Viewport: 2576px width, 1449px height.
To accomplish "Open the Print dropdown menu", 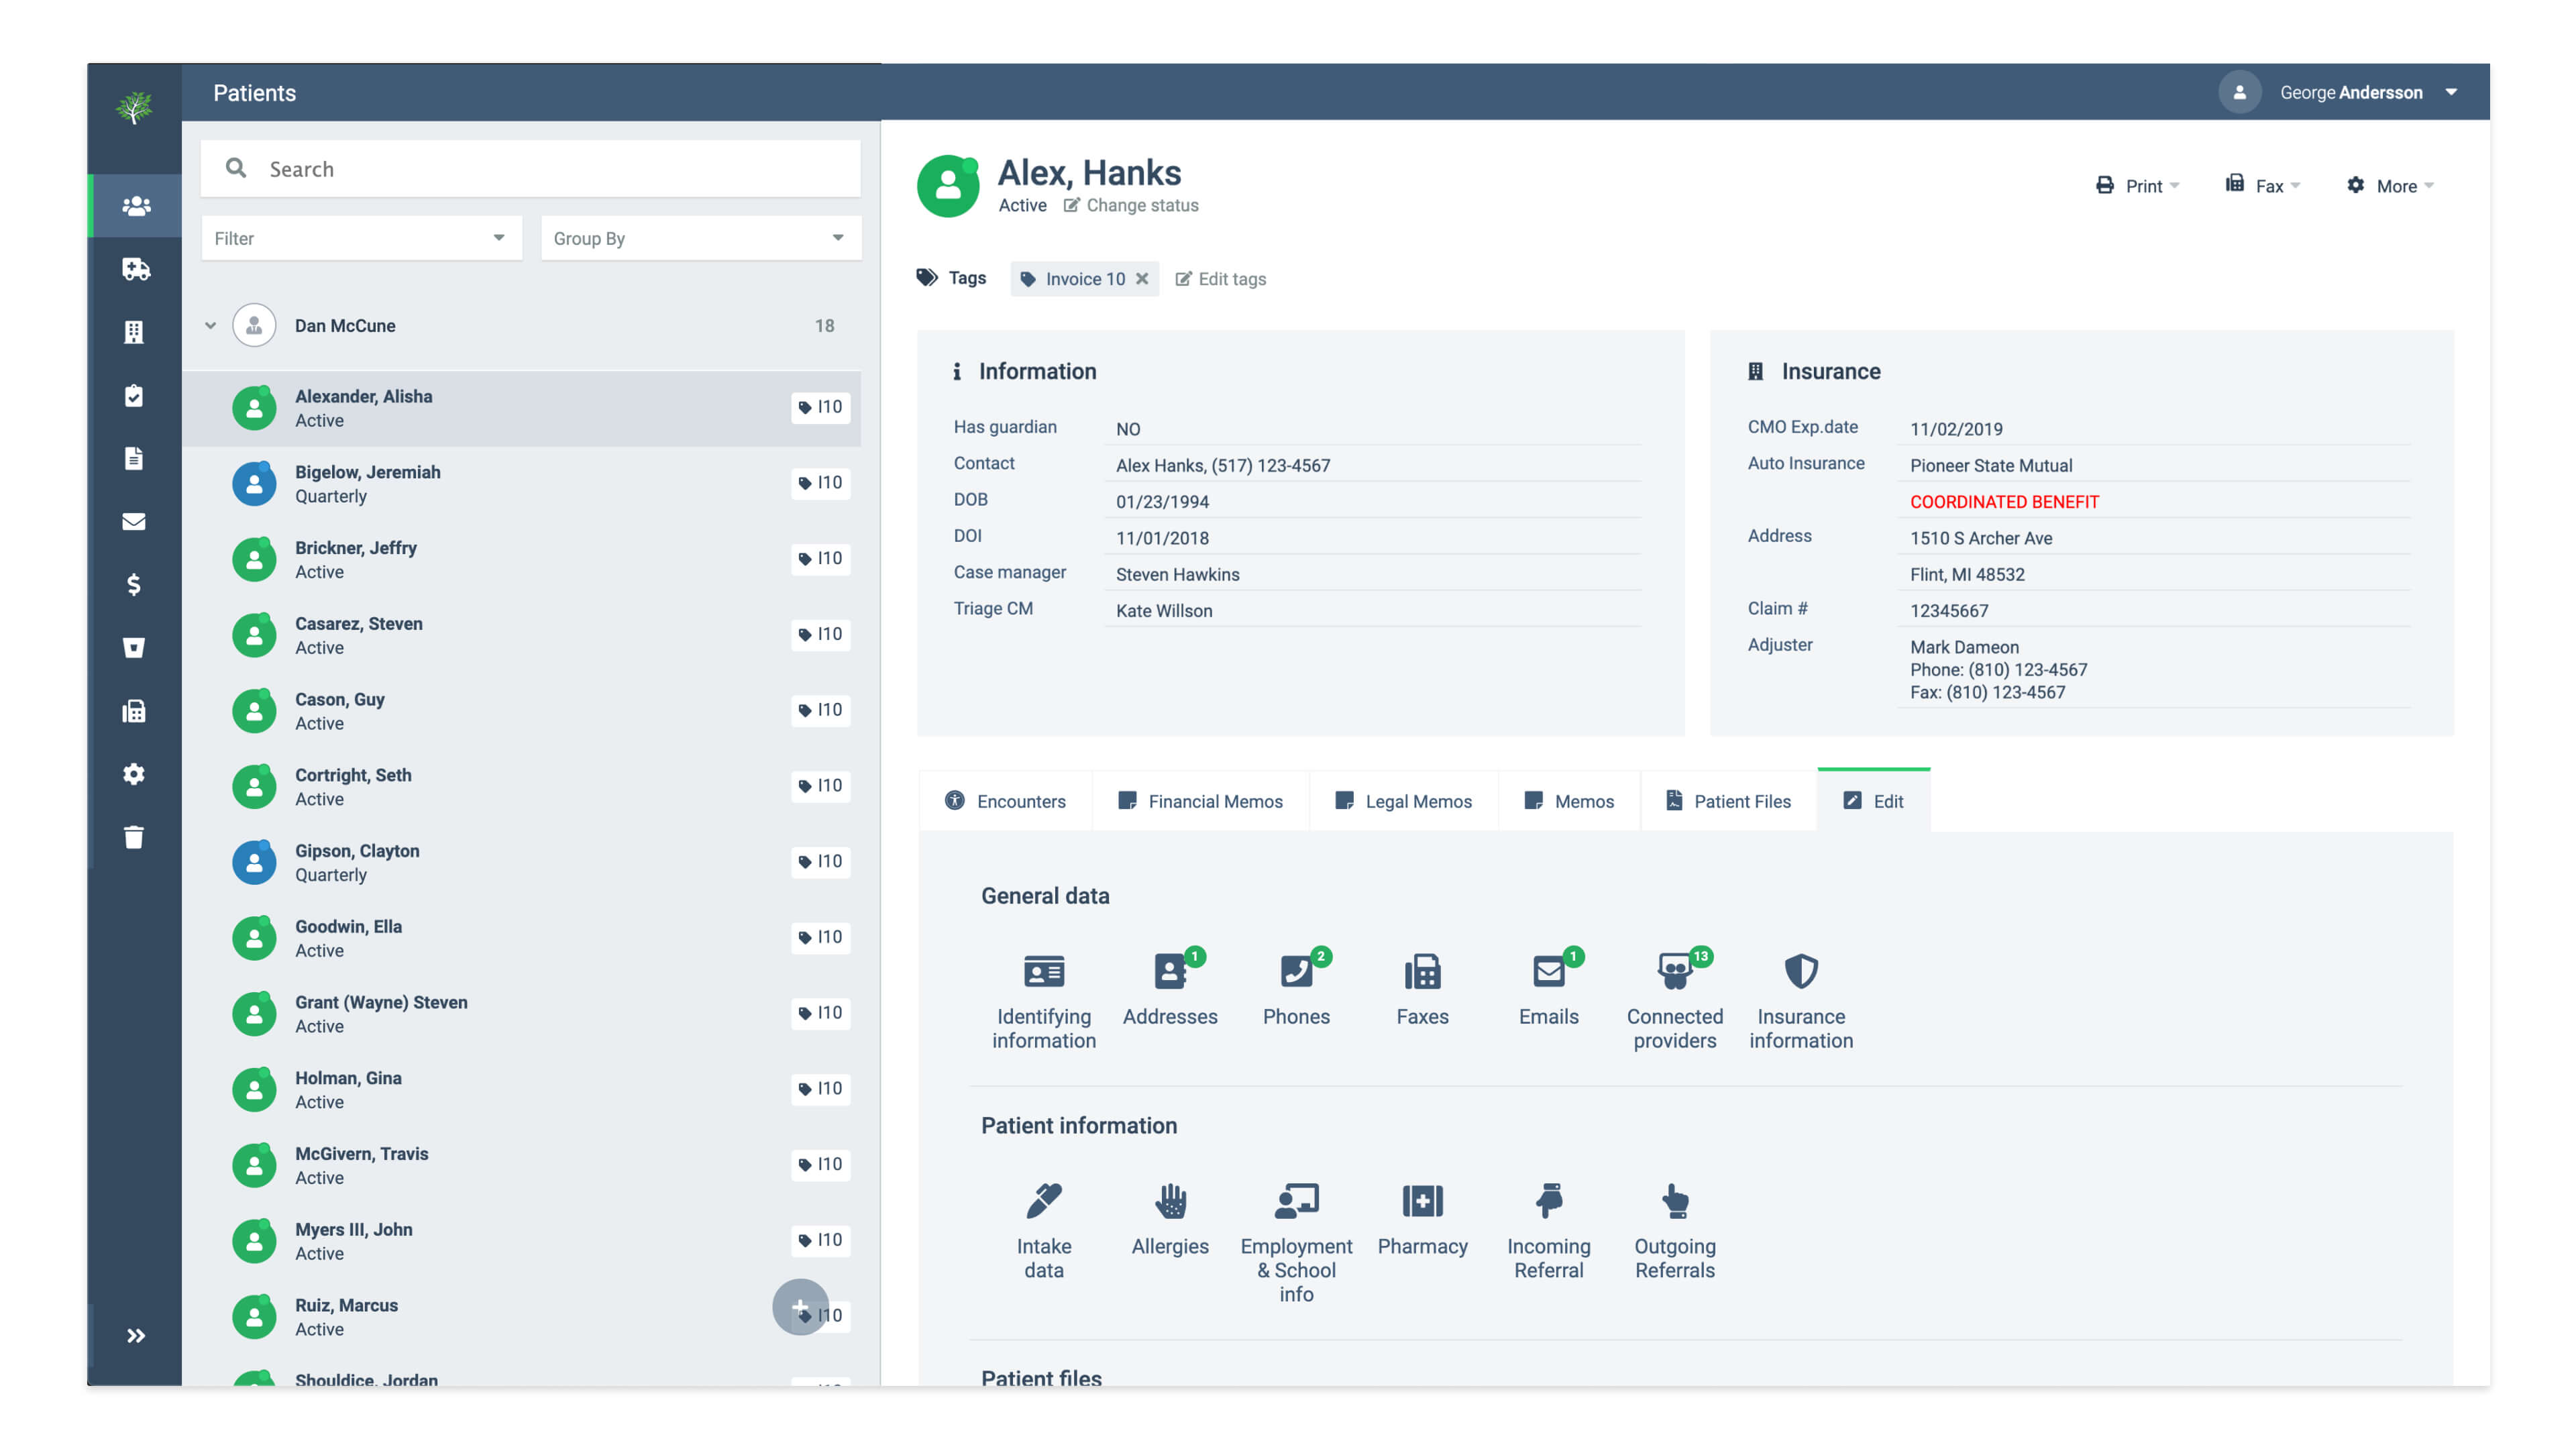I will tap(2137, 186).
